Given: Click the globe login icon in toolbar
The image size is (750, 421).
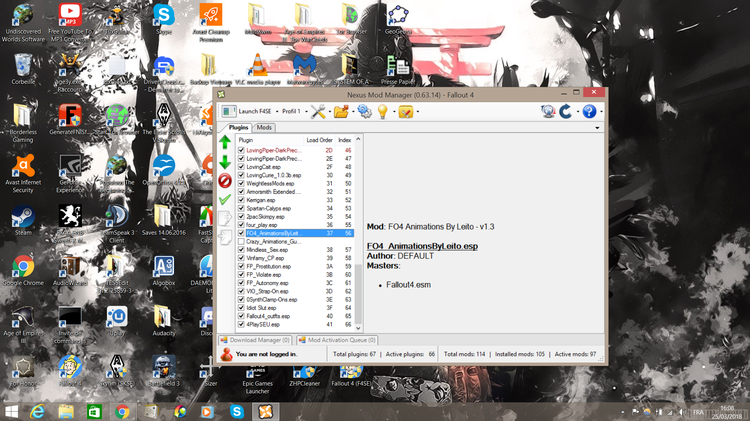Looking at the screenshot, I should point(548,111).
